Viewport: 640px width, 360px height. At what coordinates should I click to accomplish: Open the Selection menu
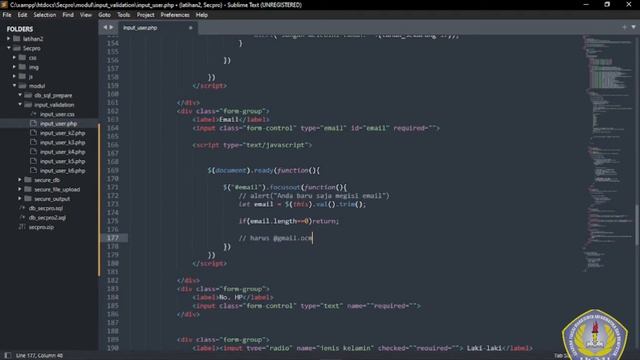tap(44, 15)
